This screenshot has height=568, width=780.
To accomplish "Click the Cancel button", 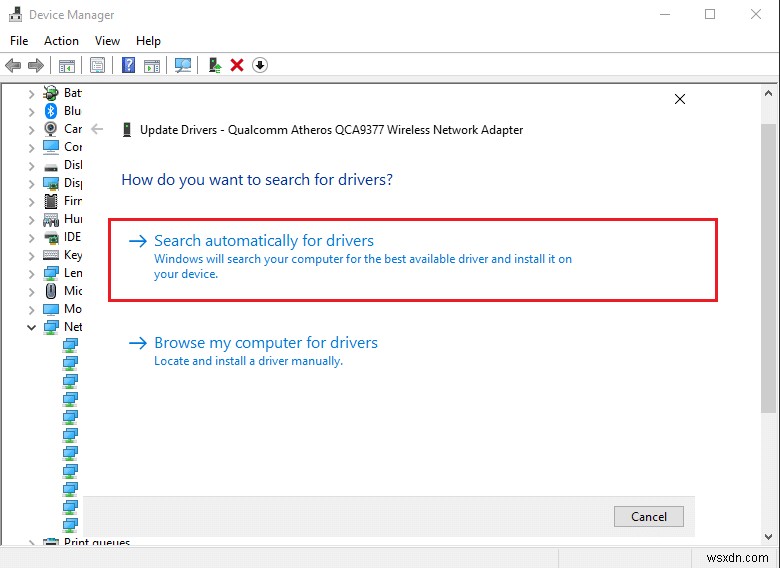I will [649, 516].
